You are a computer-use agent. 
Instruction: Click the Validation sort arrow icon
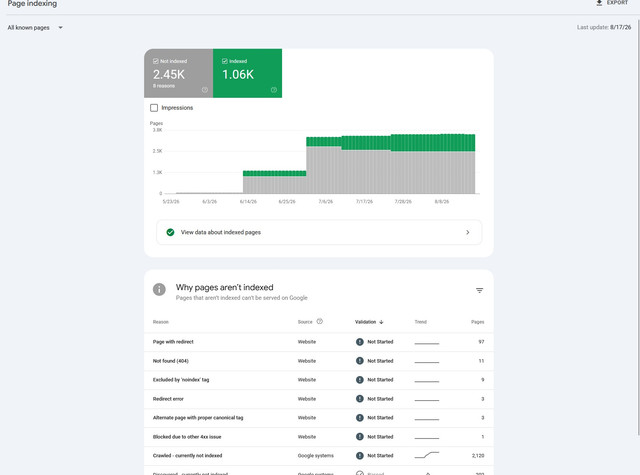click(x=381, y=322)
